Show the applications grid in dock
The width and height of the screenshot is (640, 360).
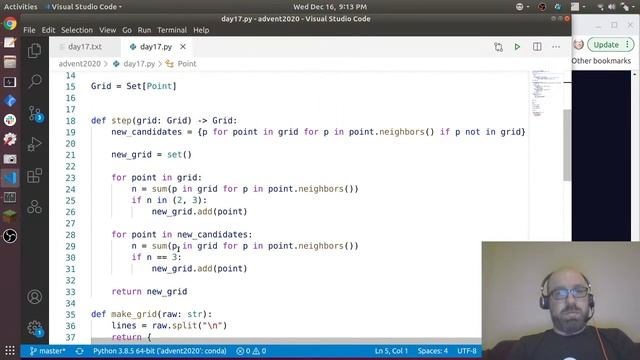pyautogui.click(x=10, y=351)
